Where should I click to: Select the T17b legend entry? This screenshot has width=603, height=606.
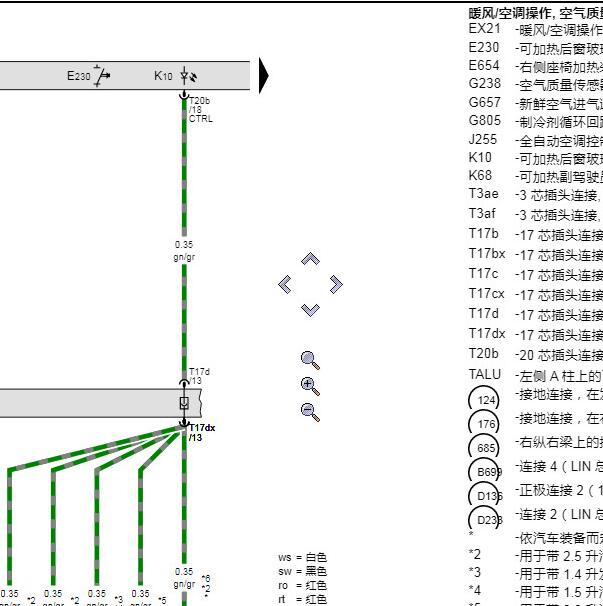[536, 234]
